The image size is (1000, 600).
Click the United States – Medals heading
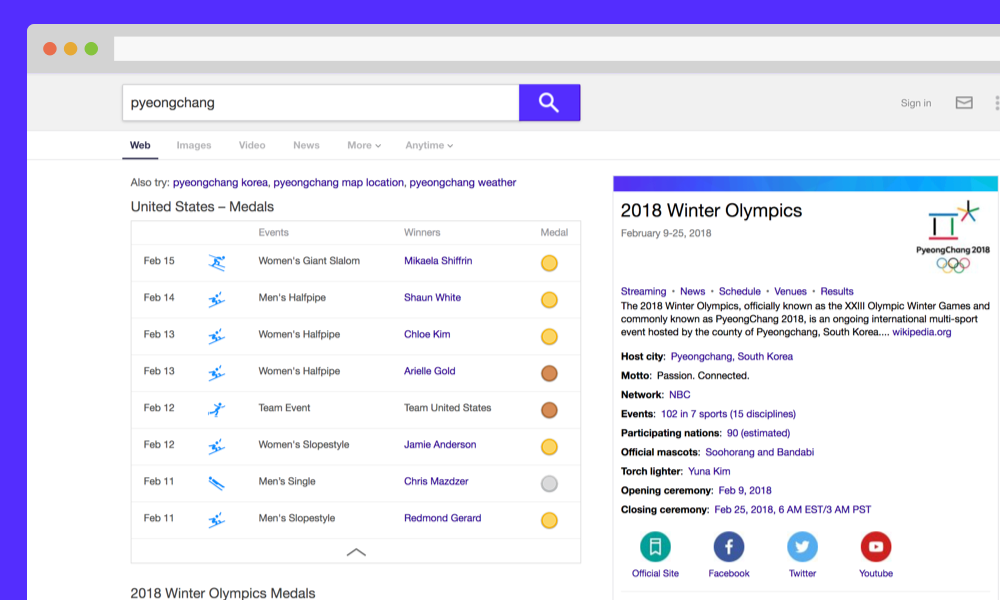click(202, 207)
